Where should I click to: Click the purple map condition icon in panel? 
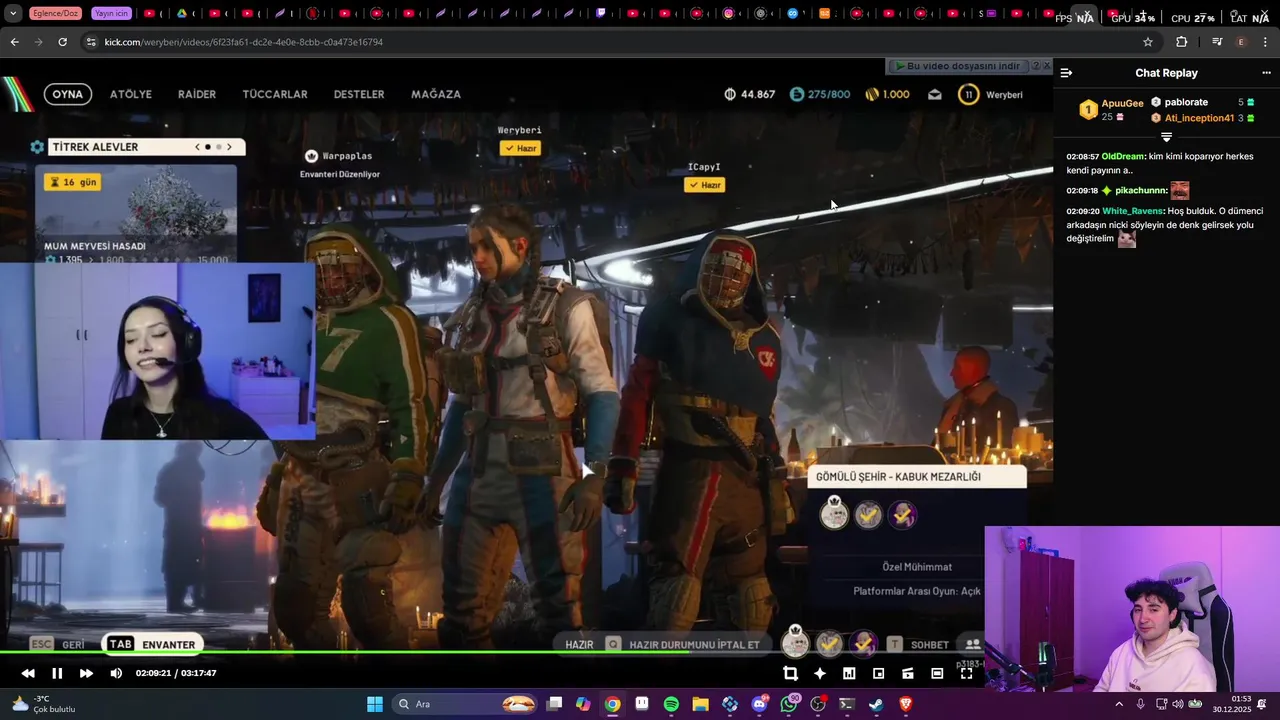pyautogui.click(x=902, y=514)
